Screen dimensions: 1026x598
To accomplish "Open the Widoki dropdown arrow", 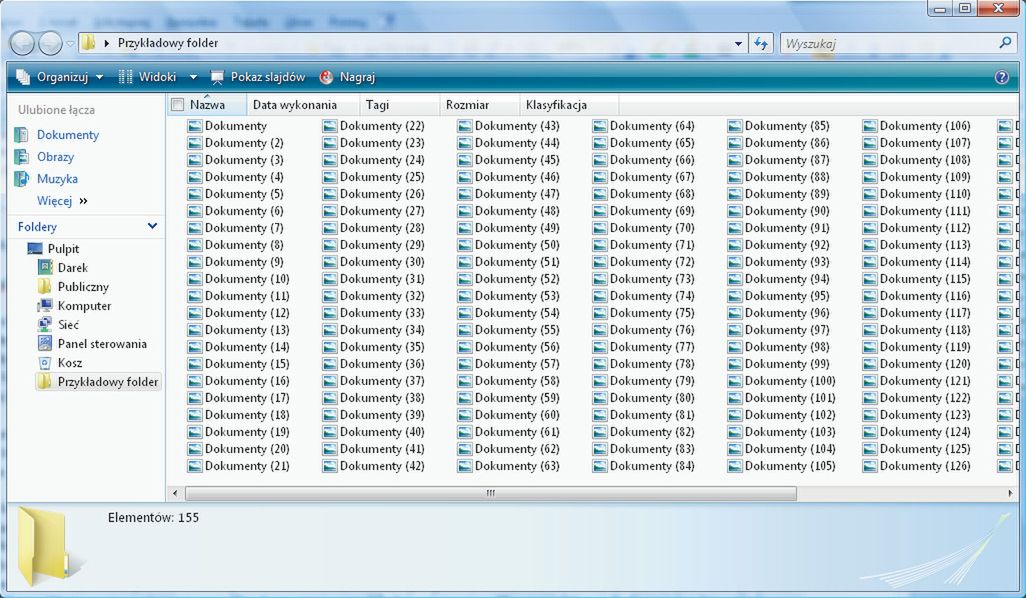I will (x=193, y=77).
